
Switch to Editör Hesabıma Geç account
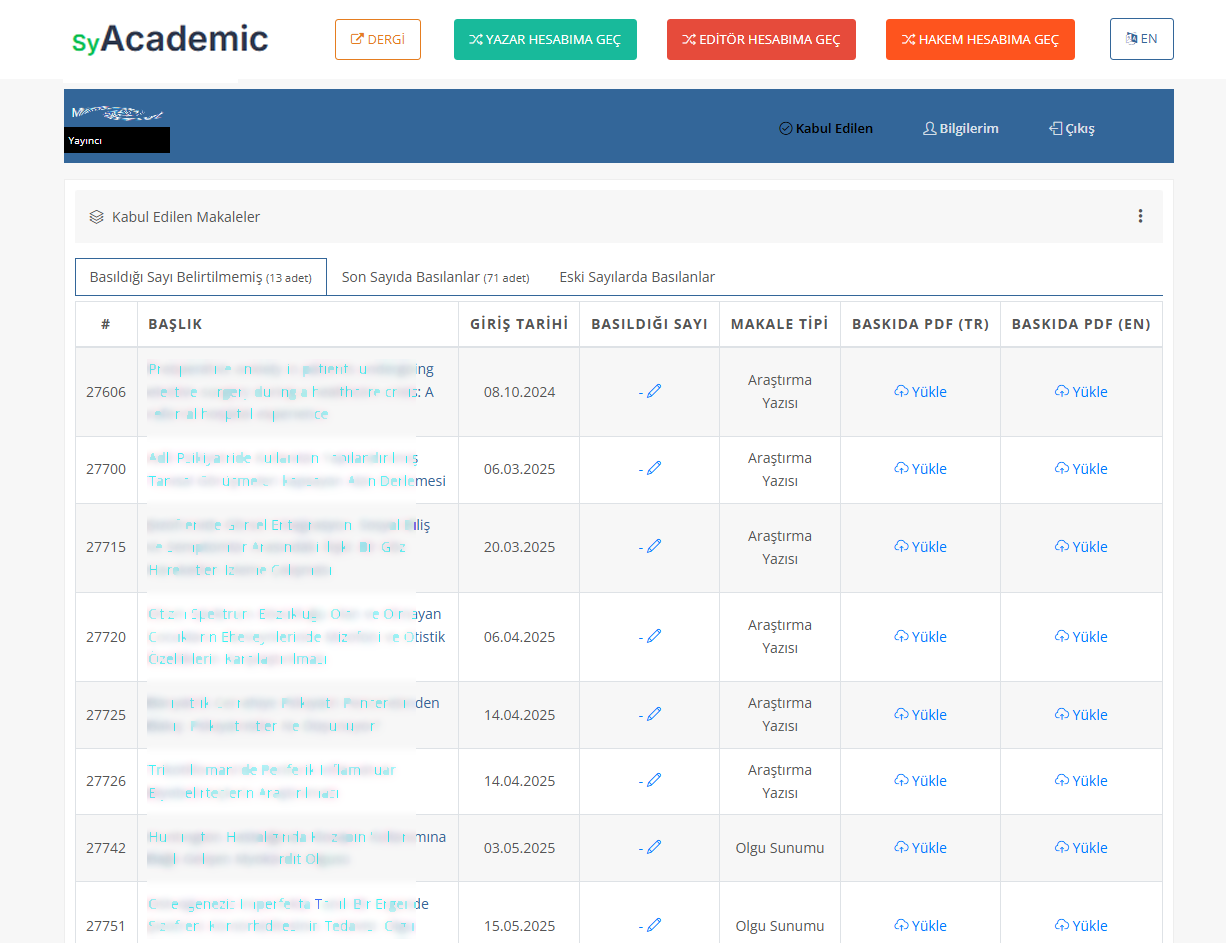(x=761, y=40)
